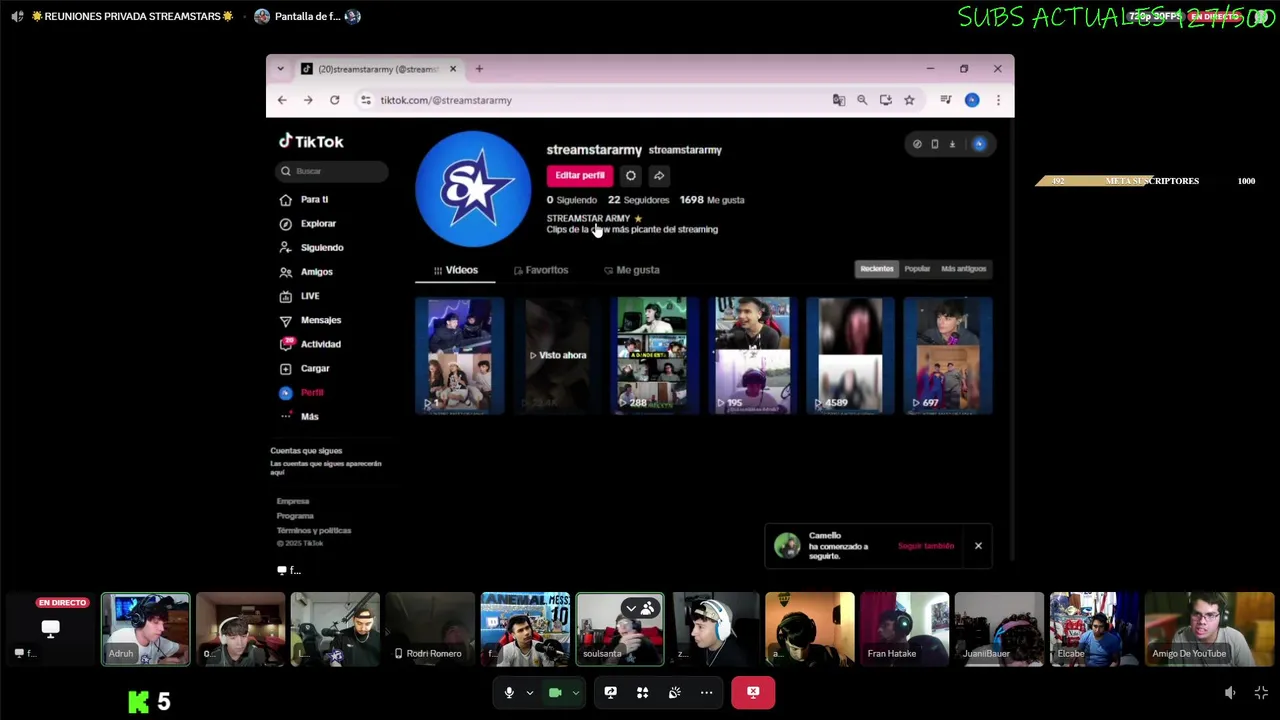The image size is (1280, 720).
Task: Click the site info icon in address bar
Action: click(x=366, y=100)
